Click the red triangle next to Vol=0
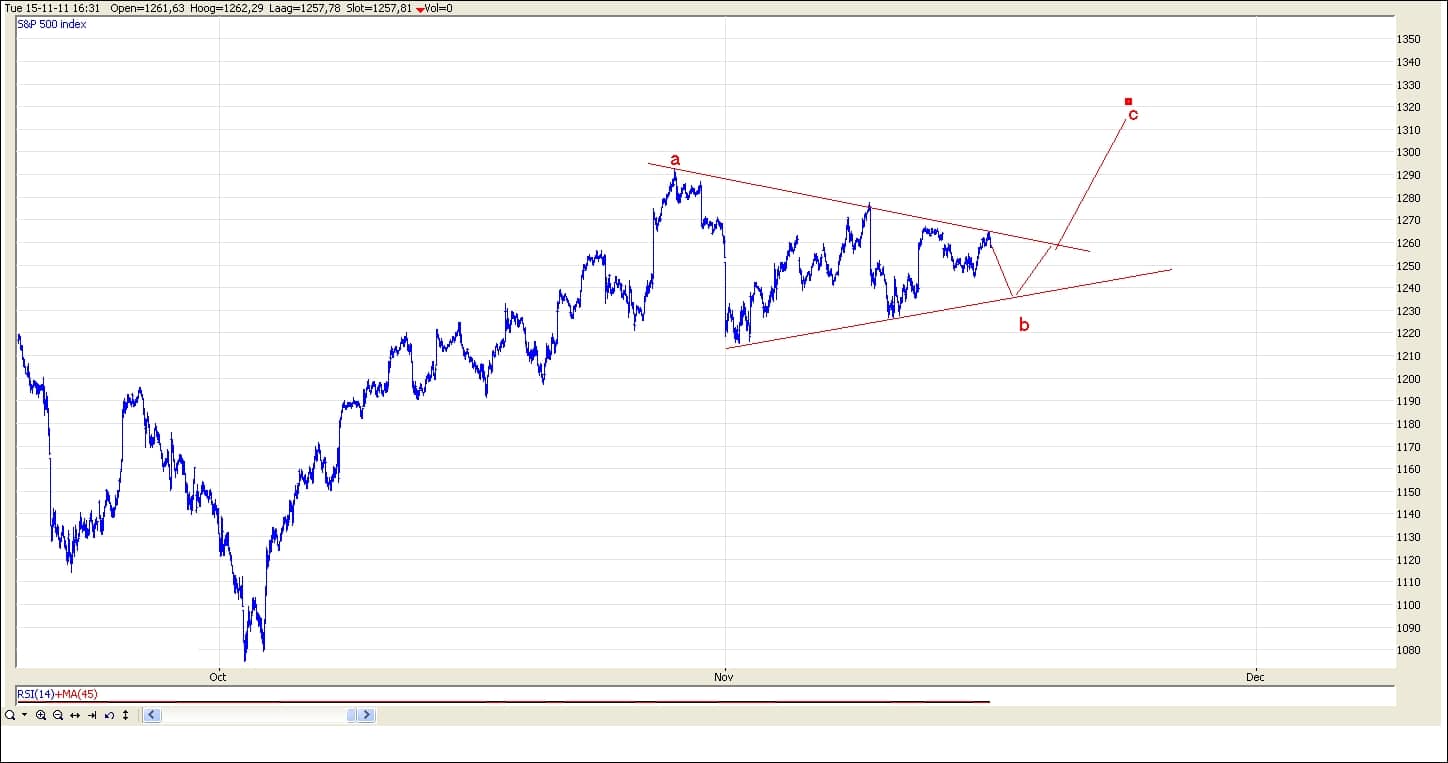Screen dimensions: 1448x763 419,9
